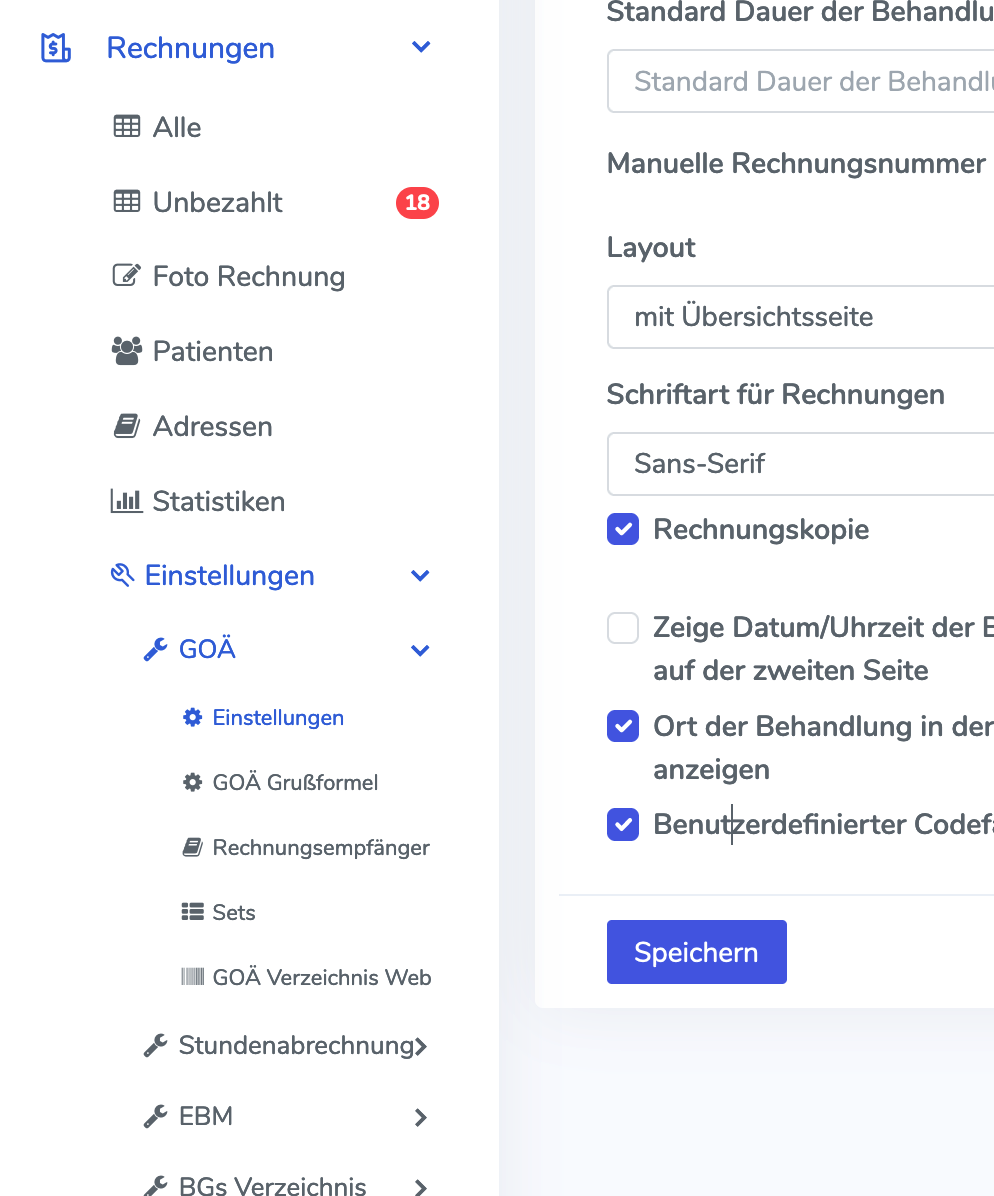The width and height of the screenshot is (994, 1196).
Task: Click the Speichern button
Action: pyautogui.click(x=696, y=952)
